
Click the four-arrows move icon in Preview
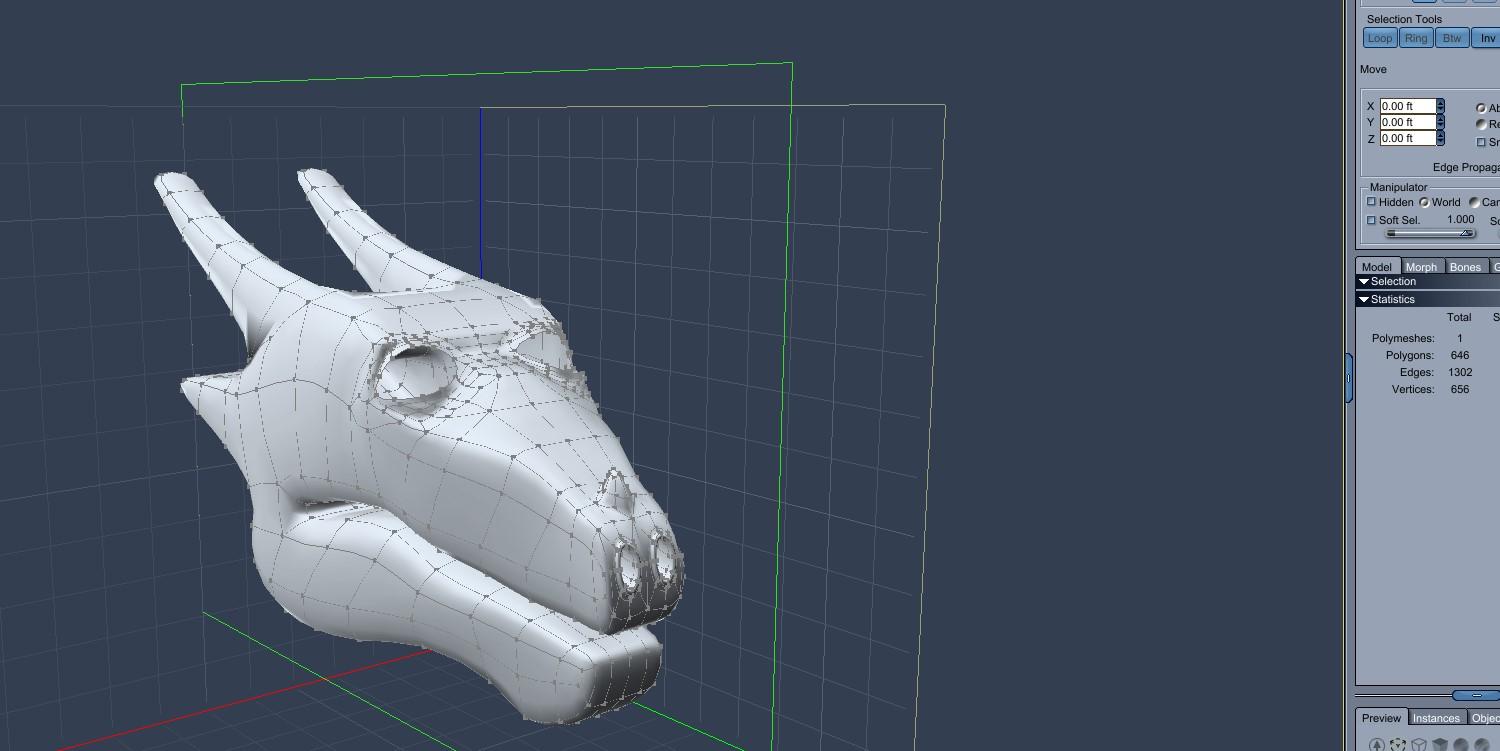click(x=1398, y=745)
